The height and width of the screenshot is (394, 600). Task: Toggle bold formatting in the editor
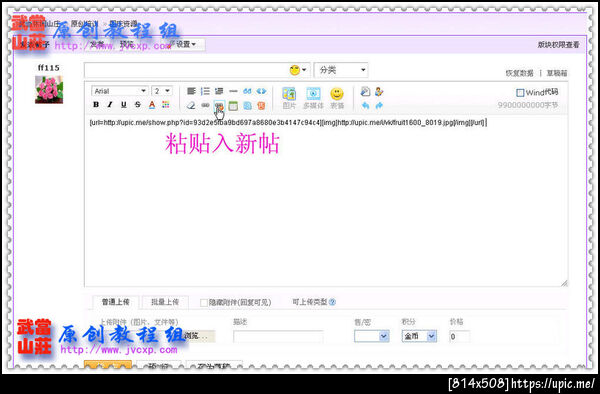pos(96,104)
